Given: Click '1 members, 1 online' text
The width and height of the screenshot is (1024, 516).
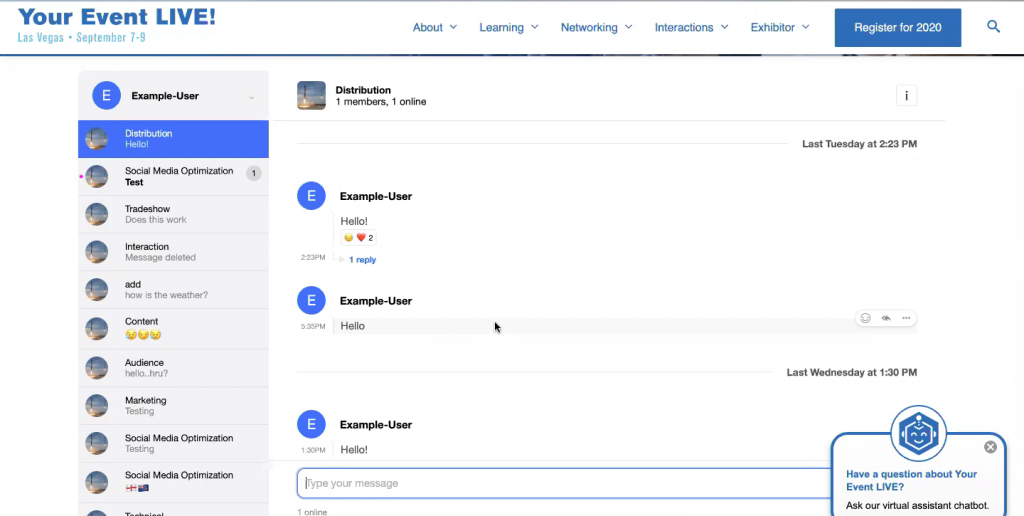Looking at the screenshot, I should point(381,102).
